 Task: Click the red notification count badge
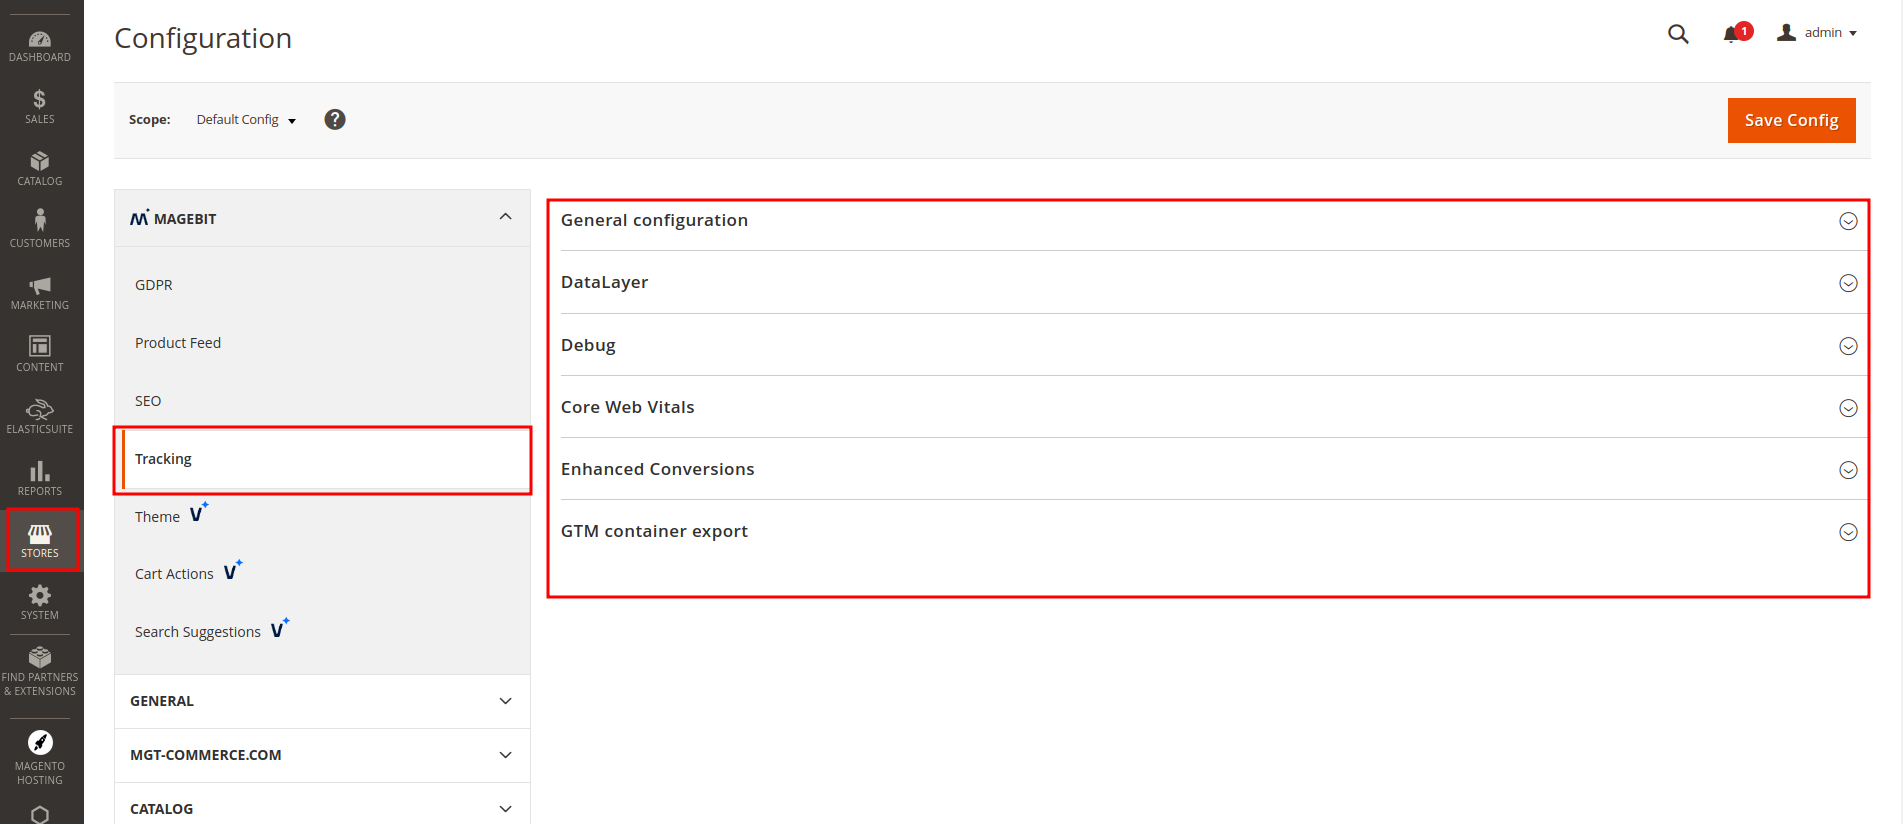pos(1744,31)
